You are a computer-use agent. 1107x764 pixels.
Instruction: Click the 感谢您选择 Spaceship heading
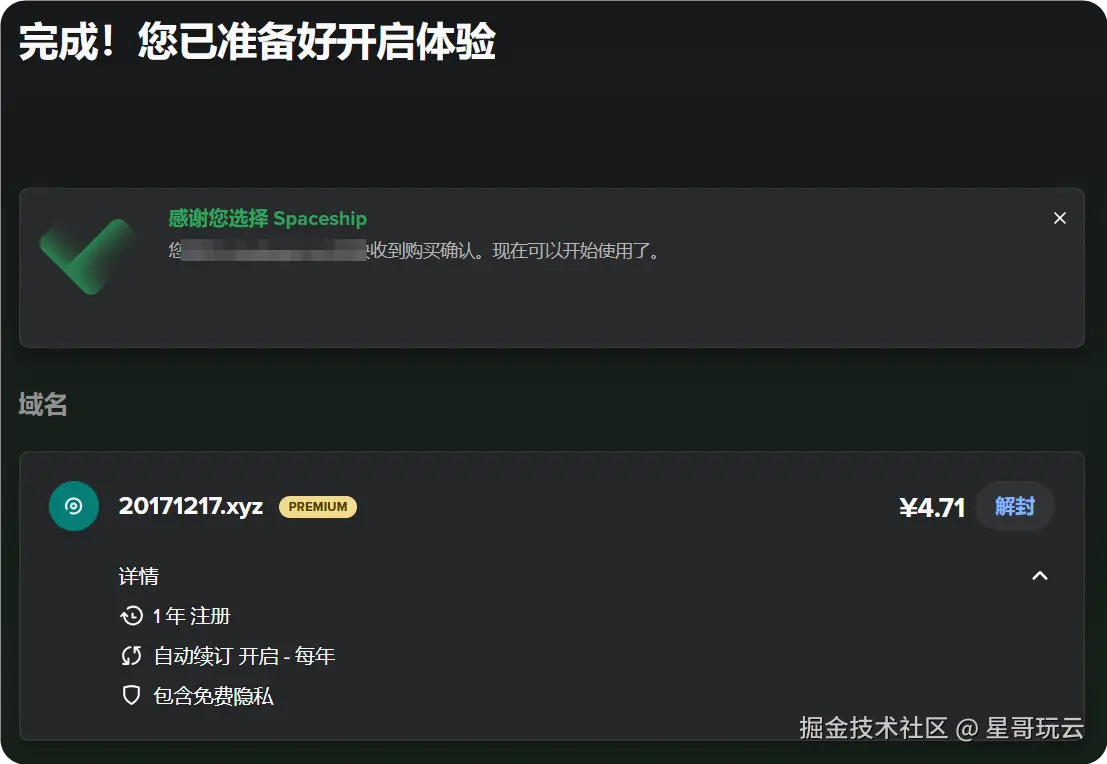pyautogui.click(x=268, y=218)
